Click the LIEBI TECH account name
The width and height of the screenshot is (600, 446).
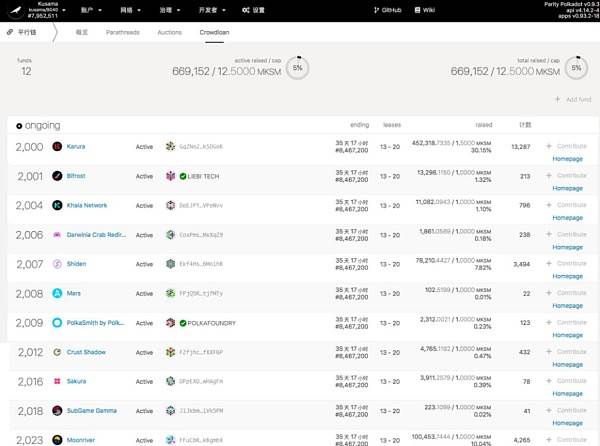pos(203,176)
